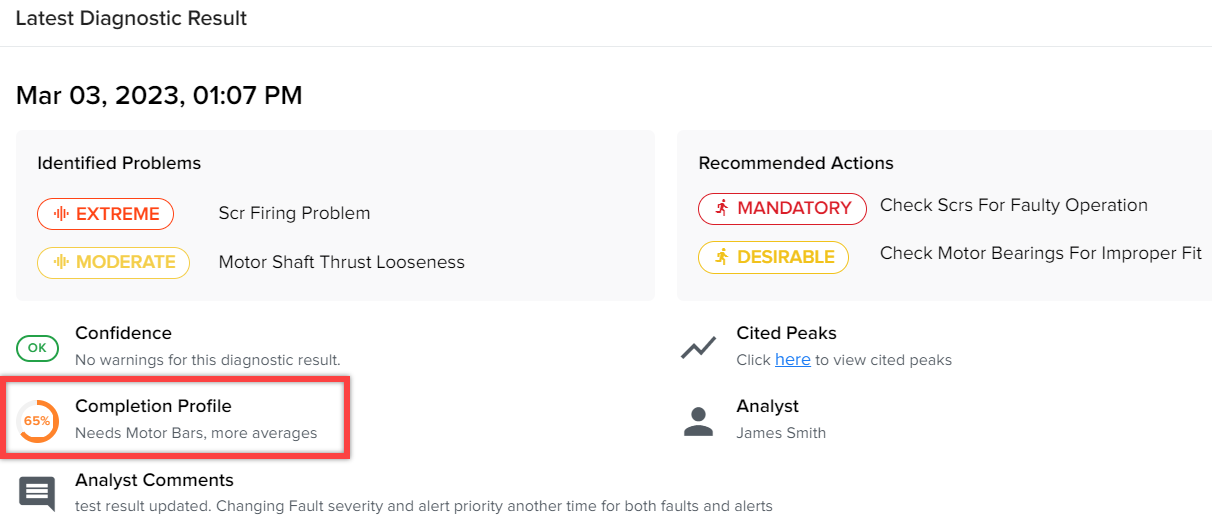Click the DESIRABLE action priority badge
The width and height of the screenshot is (1212, 525).
point(773,257)
